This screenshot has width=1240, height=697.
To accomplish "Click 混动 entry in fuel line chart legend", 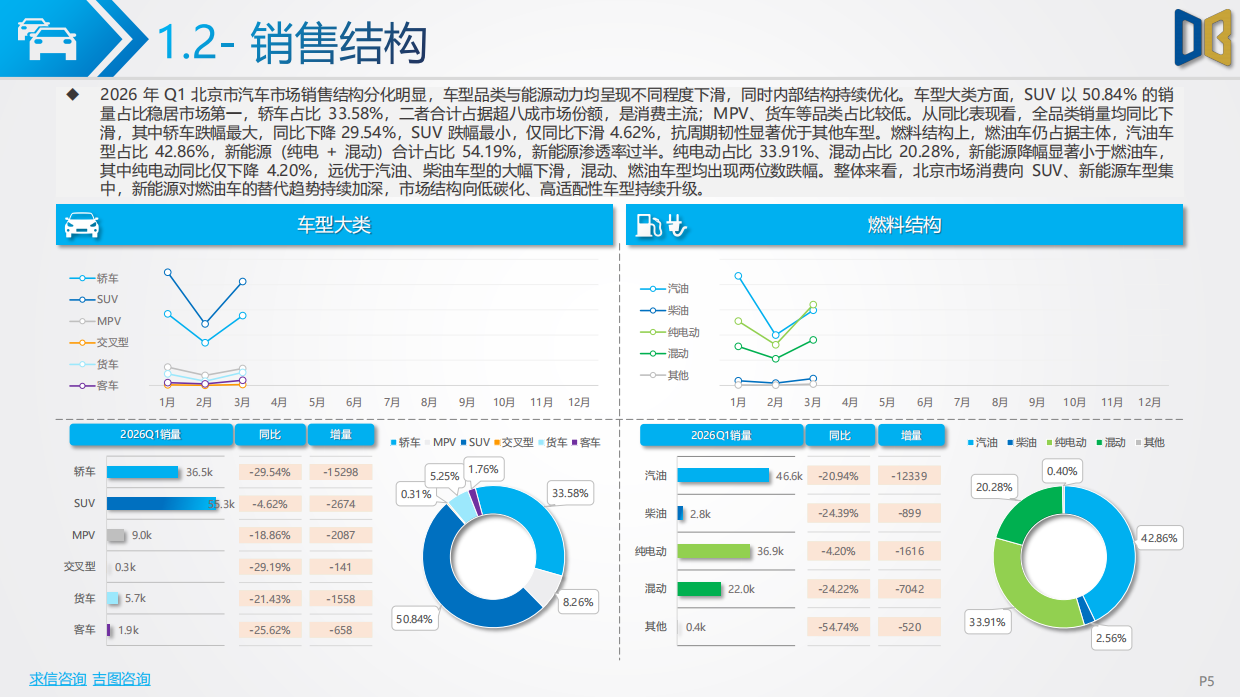I will (x=665, y=353).
